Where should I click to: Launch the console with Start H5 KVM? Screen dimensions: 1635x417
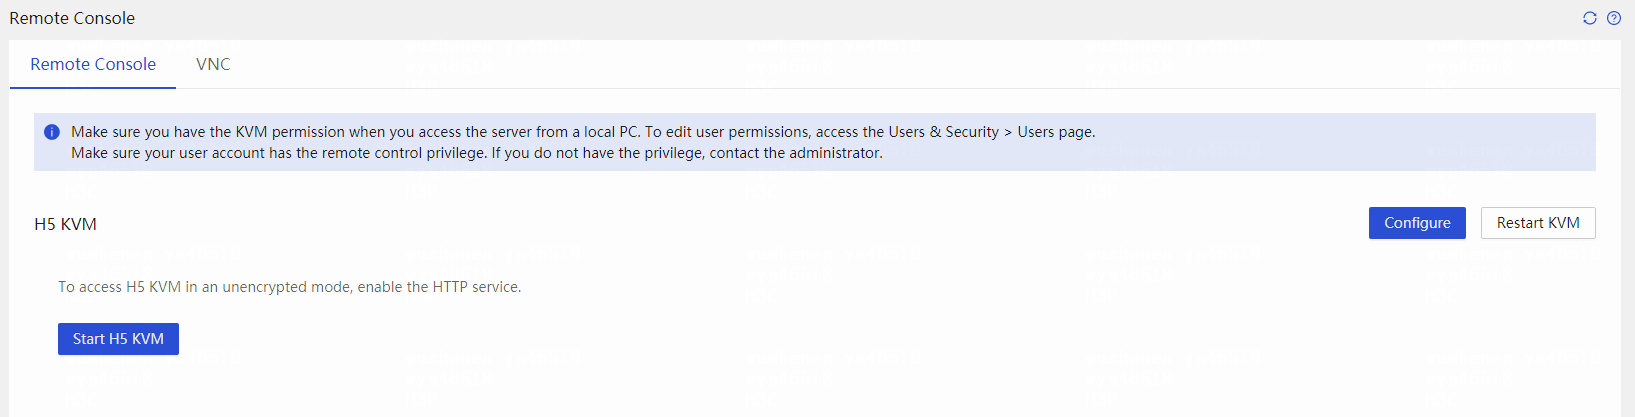click(x=118, y=339)
